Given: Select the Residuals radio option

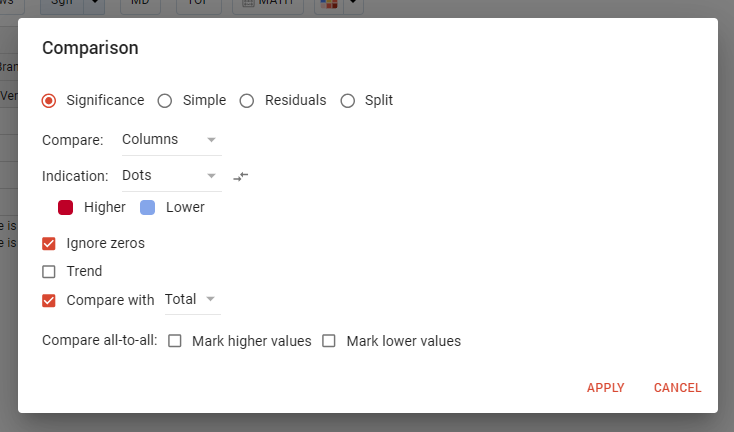Looking at the screenshot, I should pos(247,100).
